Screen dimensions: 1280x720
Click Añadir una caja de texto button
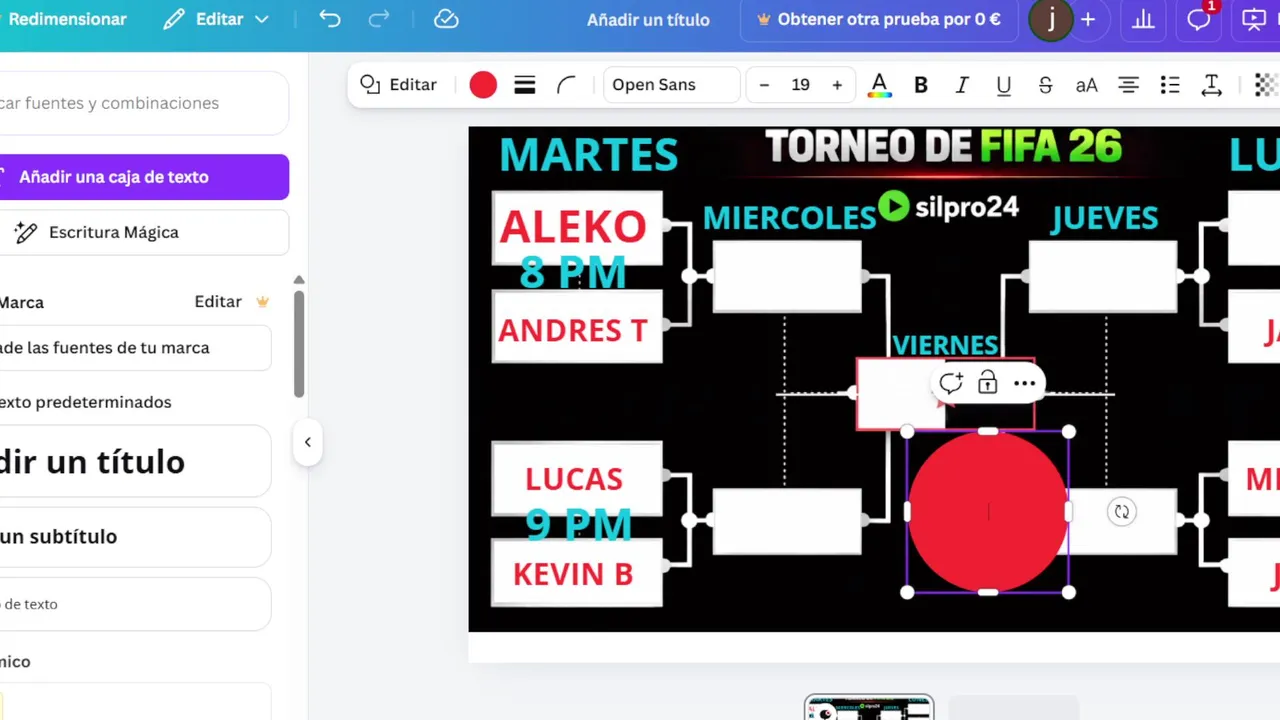click(144, 177)
